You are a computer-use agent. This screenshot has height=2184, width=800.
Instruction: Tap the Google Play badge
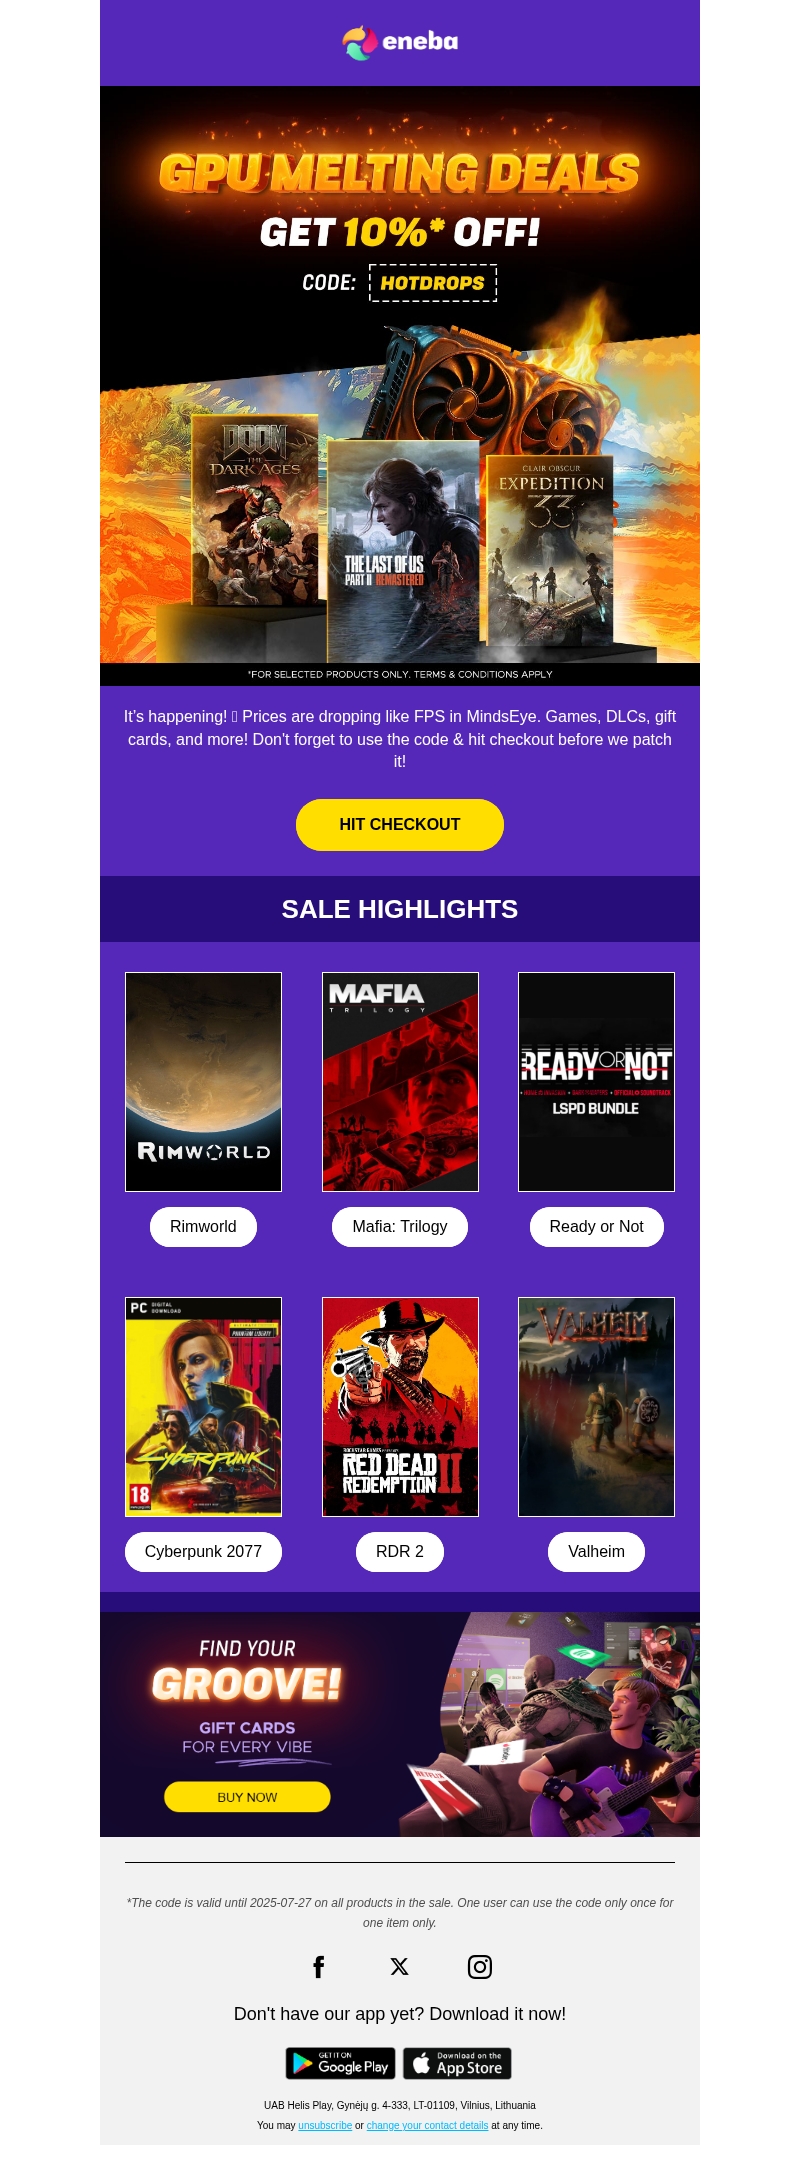point(340,2063)
